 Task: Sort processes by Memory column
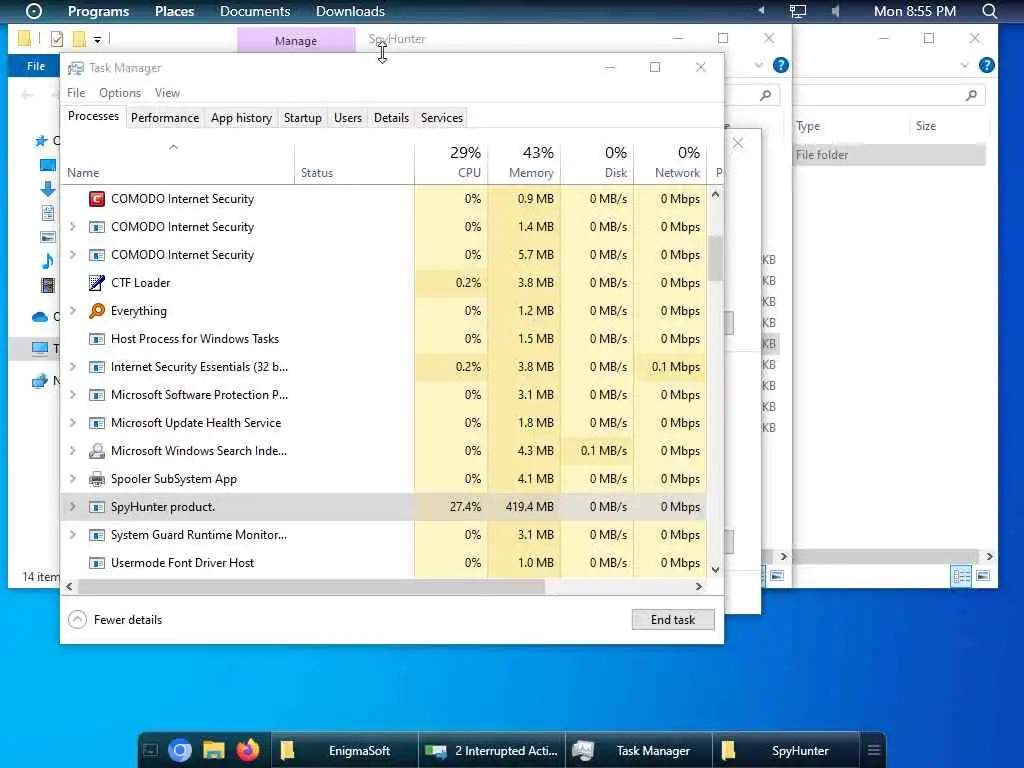tap(524, 161)
